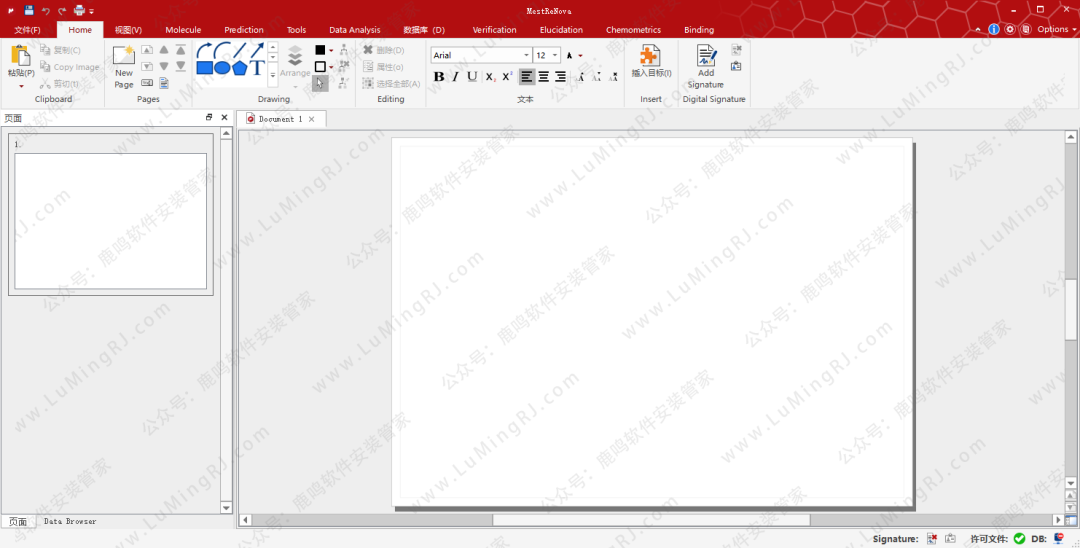
Task: Select the rectangle shape drawing tool
Action: (204, 68)
